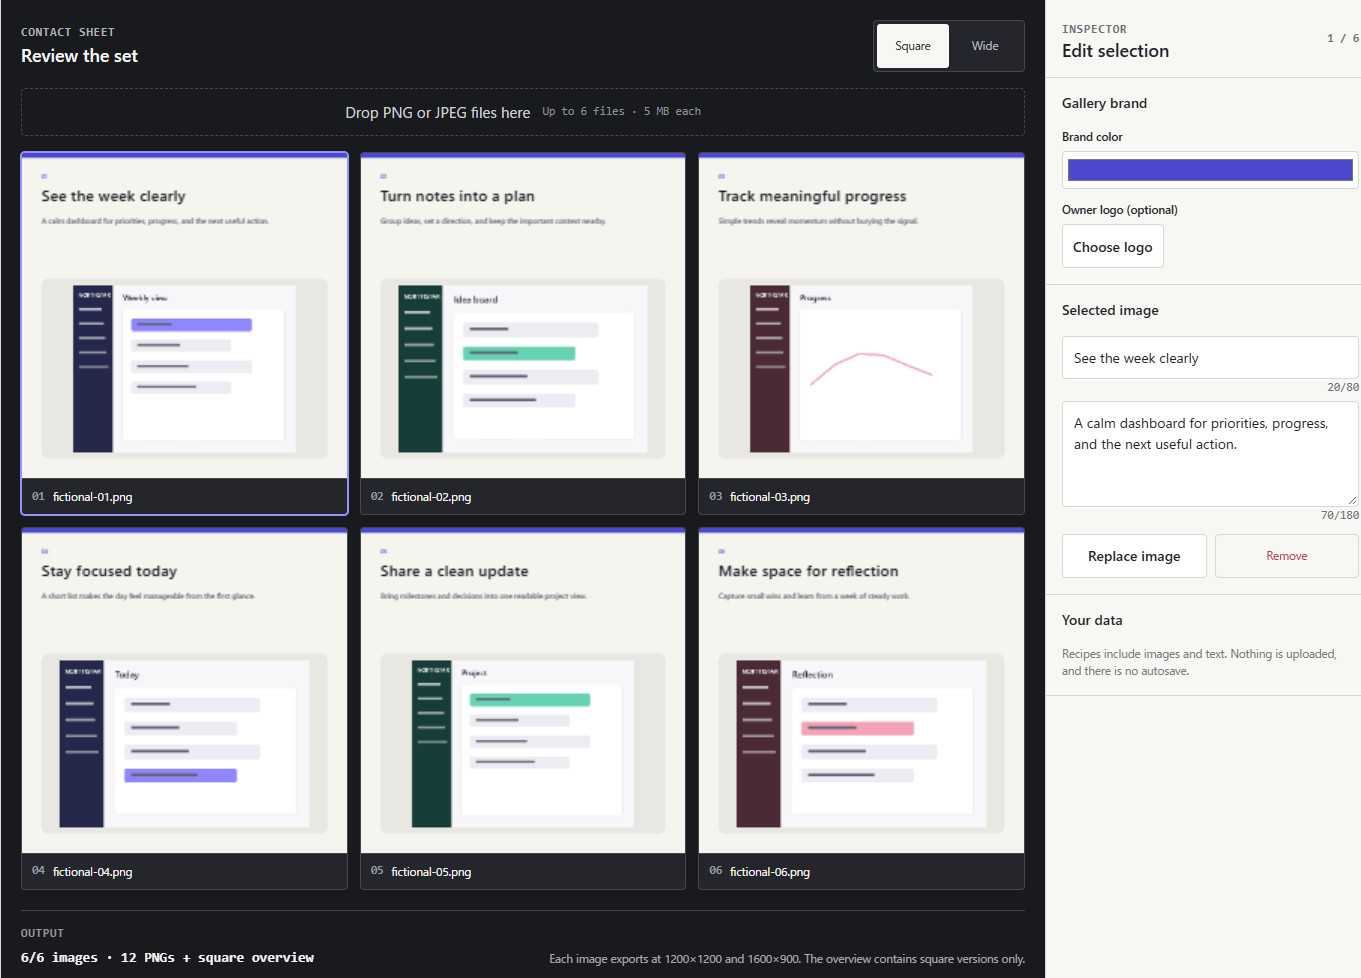
Task: Click the export sizes note in the output bar
Action: point(787,959)
